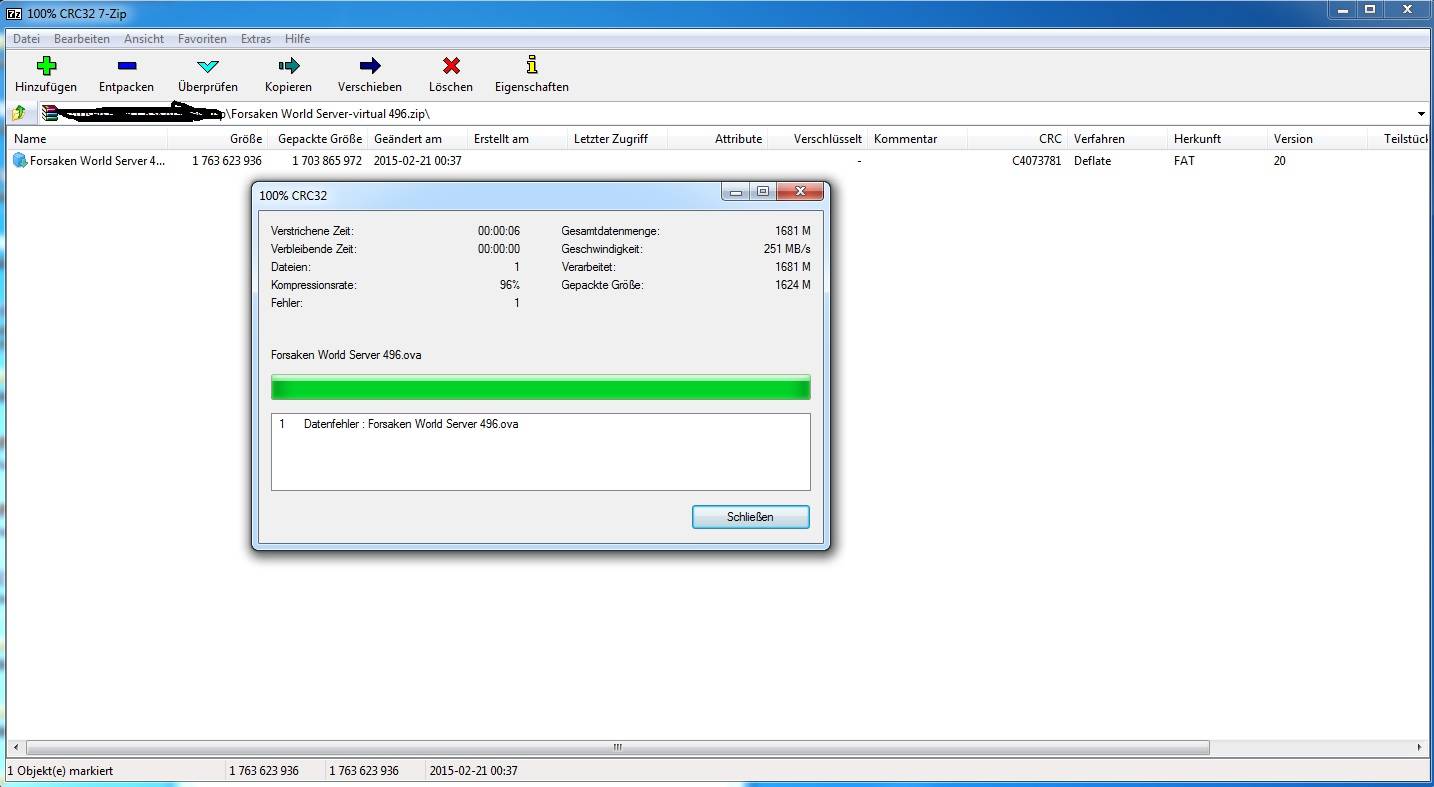The width and height of the screenshot is (1434, 787).
Task: Sort by Kommentar column header
Action: (x=918, y=139)
